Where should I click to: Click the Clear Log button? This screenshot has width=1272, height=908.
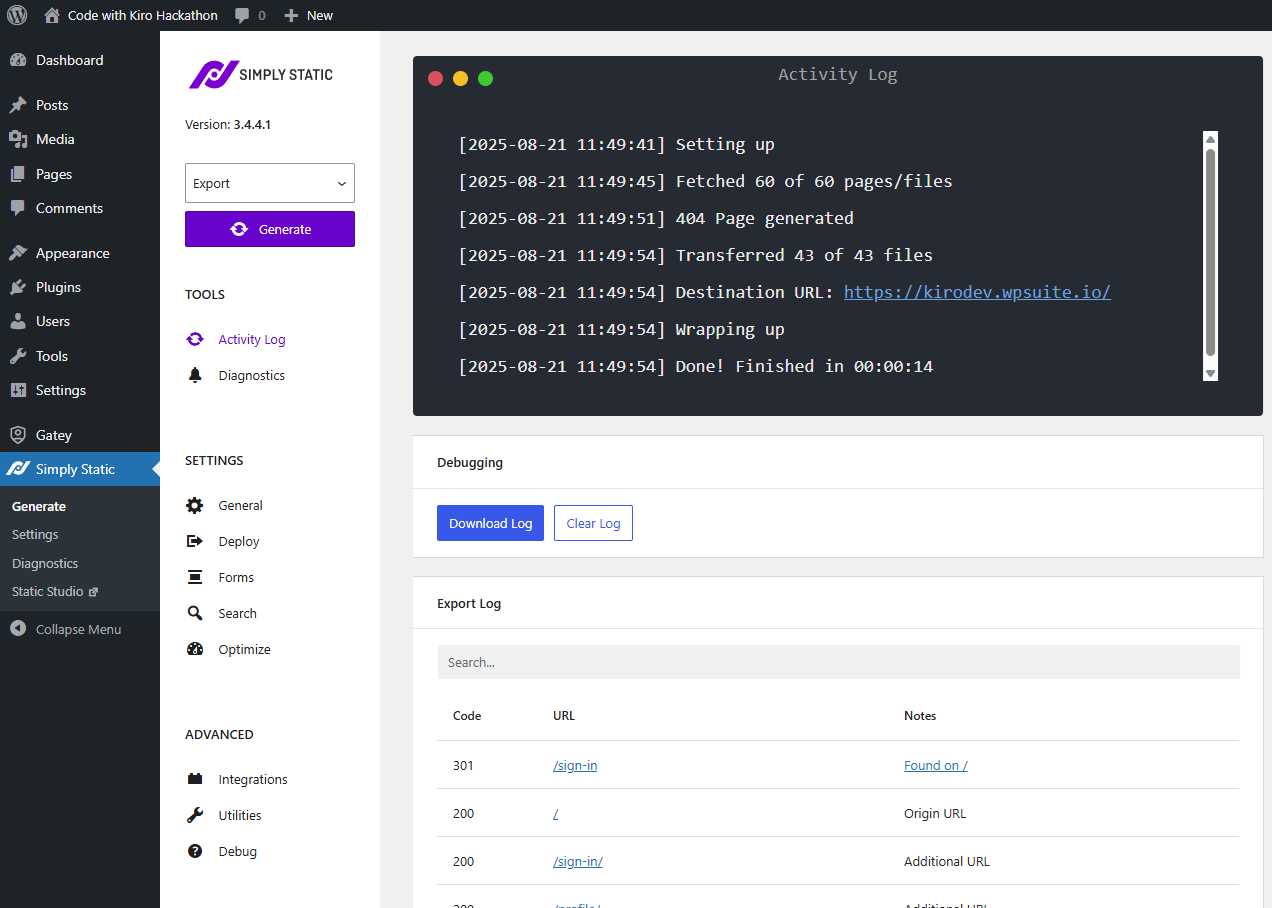tap(593, 523)
